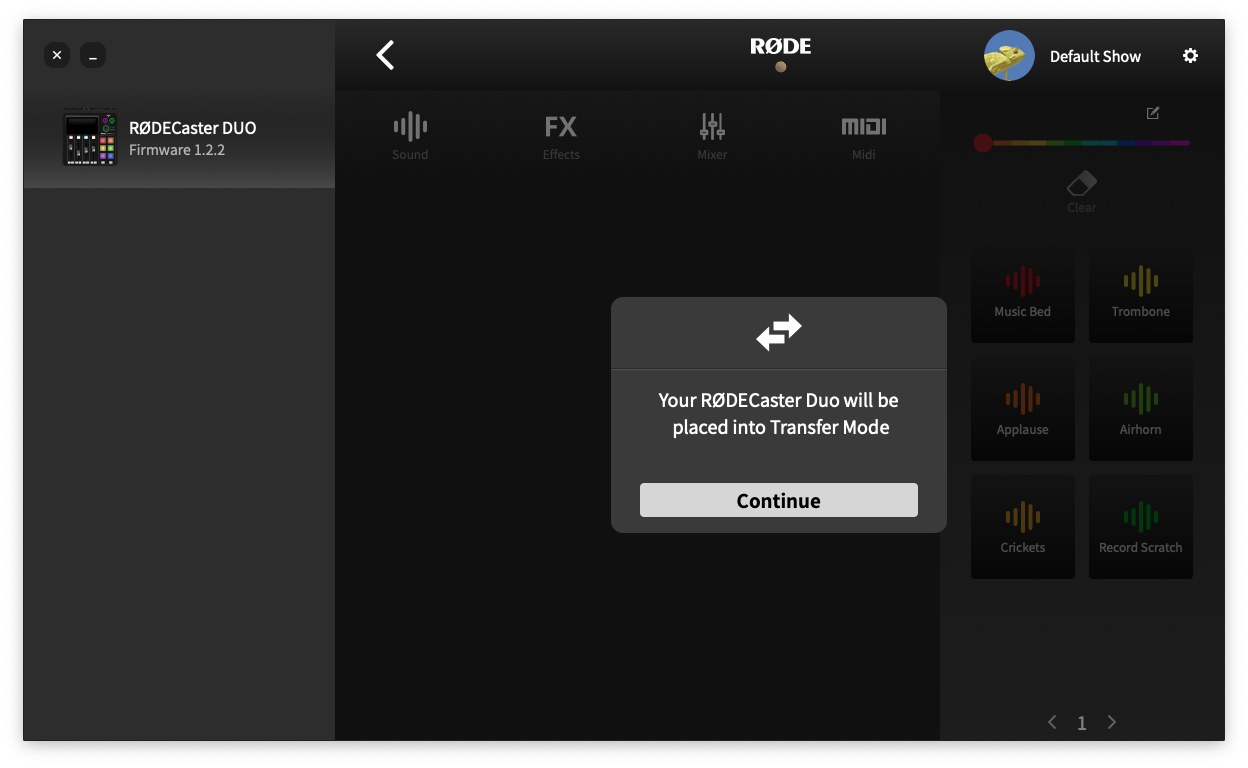Go to previous pad page
This screenshot has height=768, width=1248.
(1052, 722)
